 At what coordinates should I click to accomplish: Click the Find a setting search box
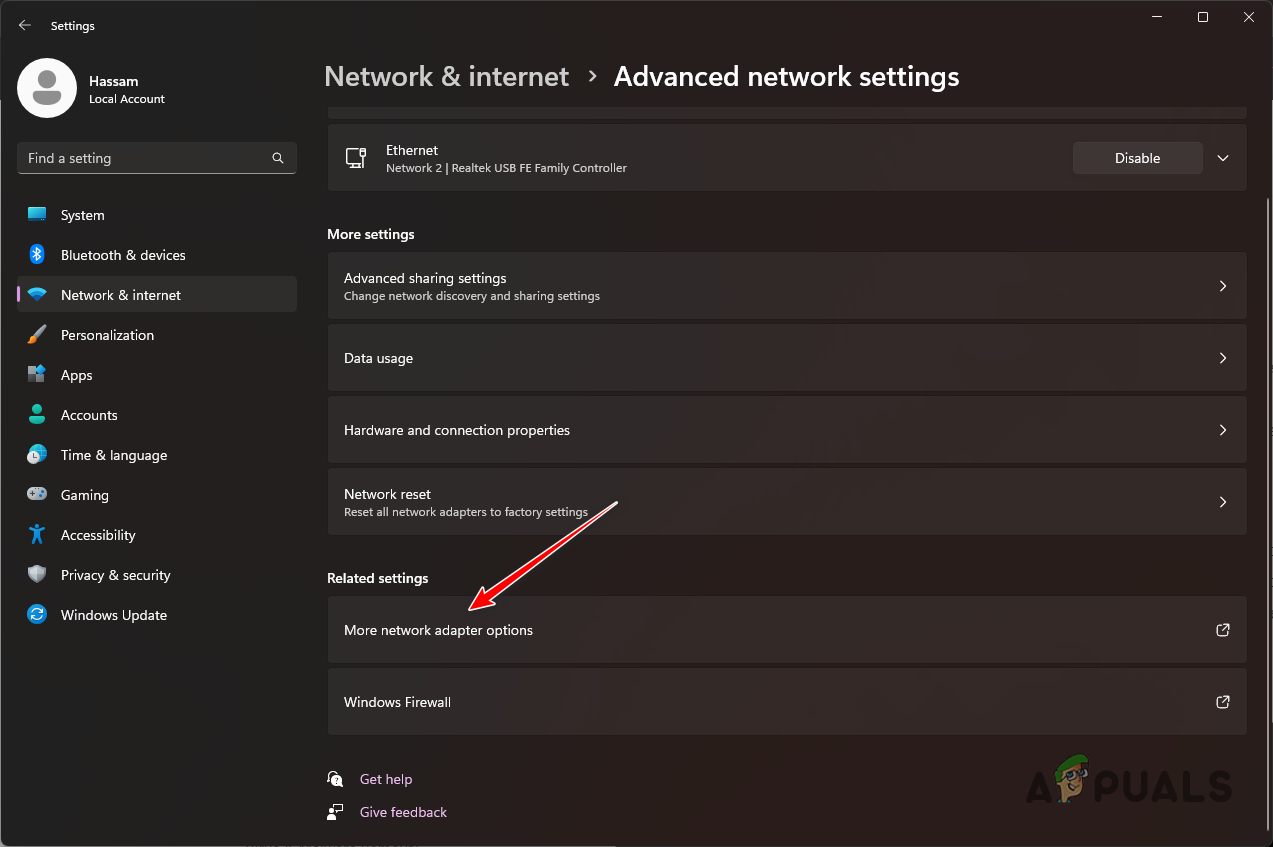click(156, 157)
